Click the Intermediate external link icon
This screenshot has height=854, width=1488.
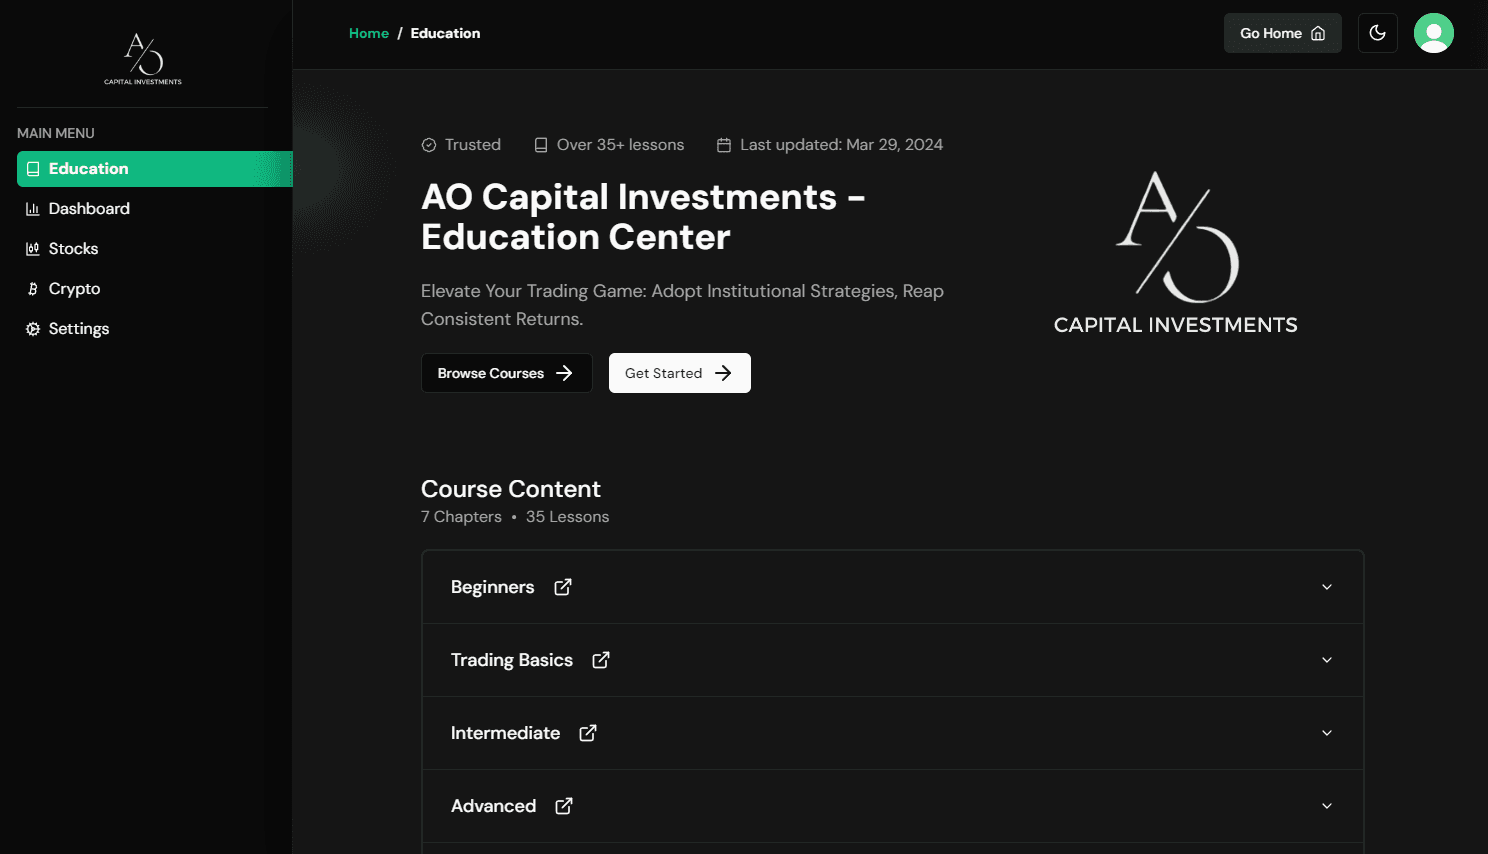(588, 733)
